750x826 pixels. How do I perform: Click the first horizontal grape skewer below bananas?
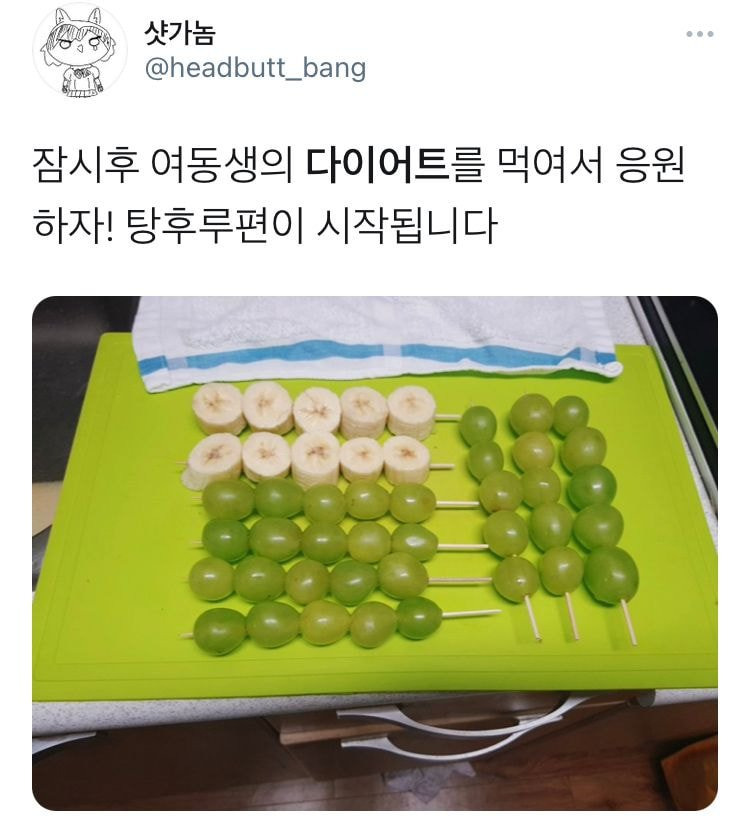tap(337, 500)
